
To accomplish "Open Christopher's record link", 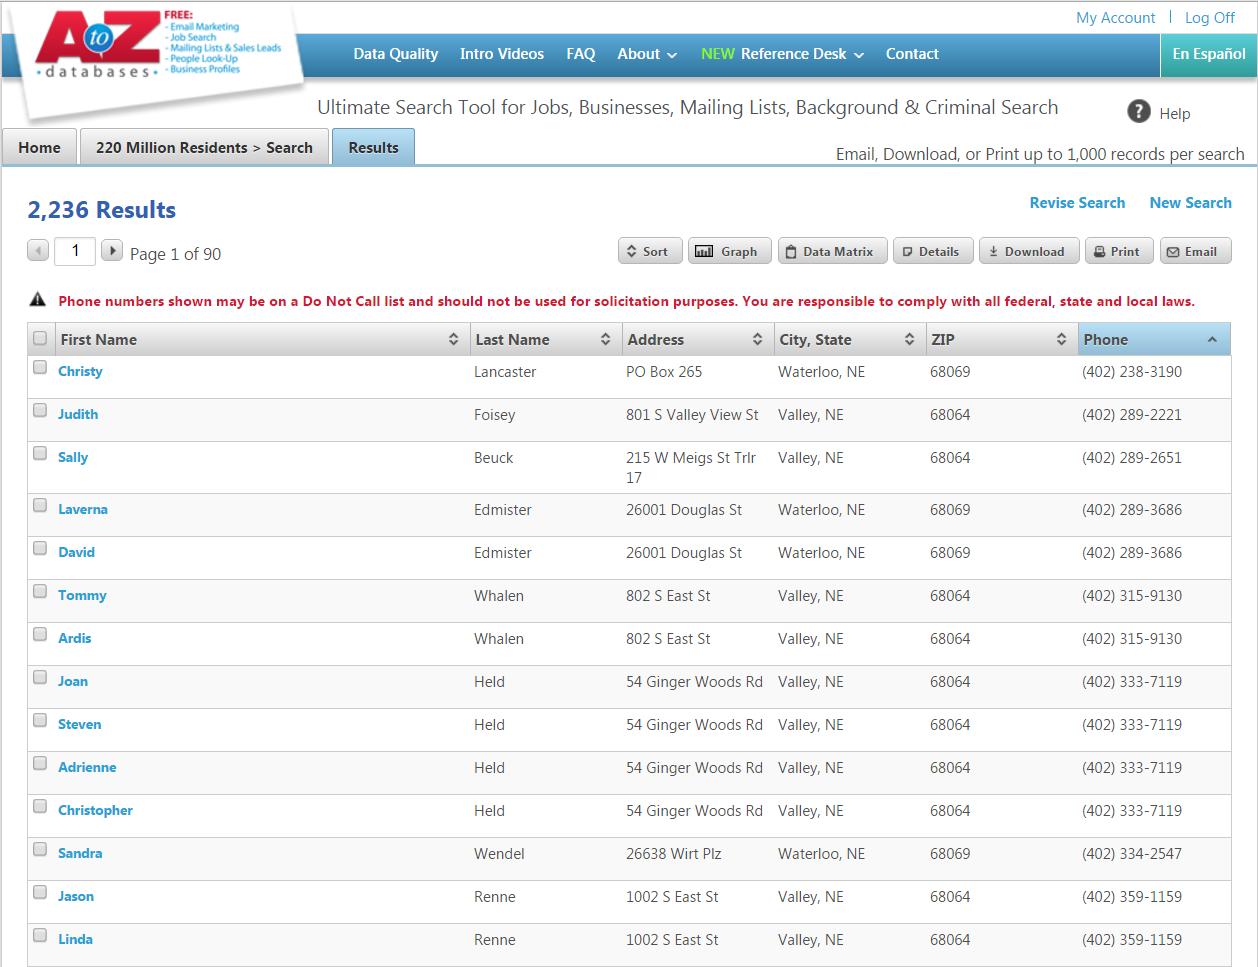I will click(x=95, y=810).
